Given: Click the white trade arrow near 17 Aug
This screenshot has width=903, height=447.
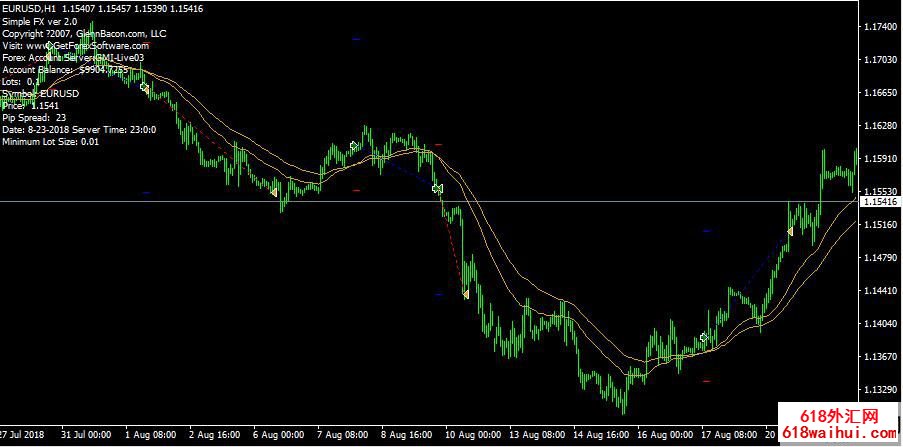Looking at the screenshot, I should (x=704, y=338).
